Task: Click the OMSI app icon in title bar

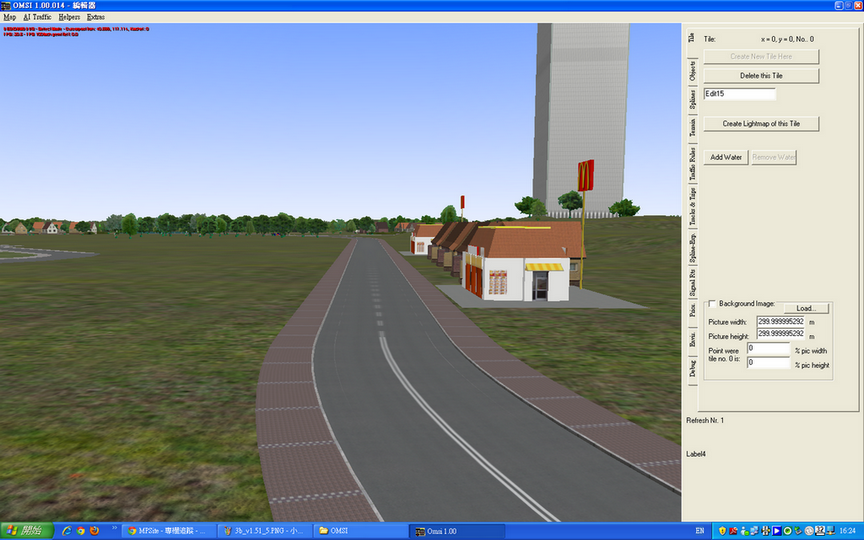Action: tap(6, 6)
